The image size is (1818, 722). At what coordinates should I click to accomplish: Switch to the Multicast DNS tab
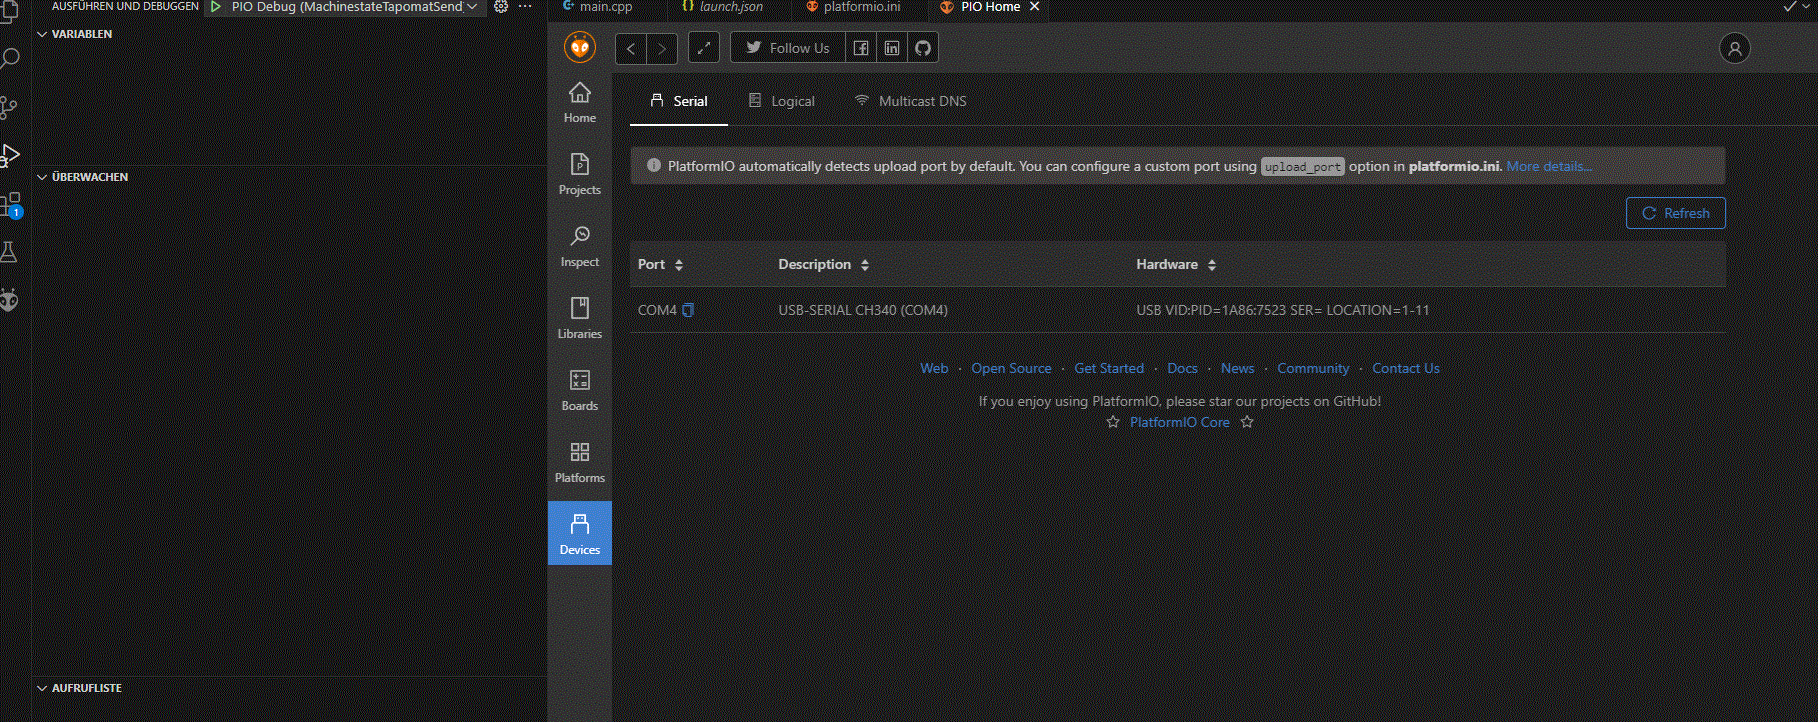(911, 101)
